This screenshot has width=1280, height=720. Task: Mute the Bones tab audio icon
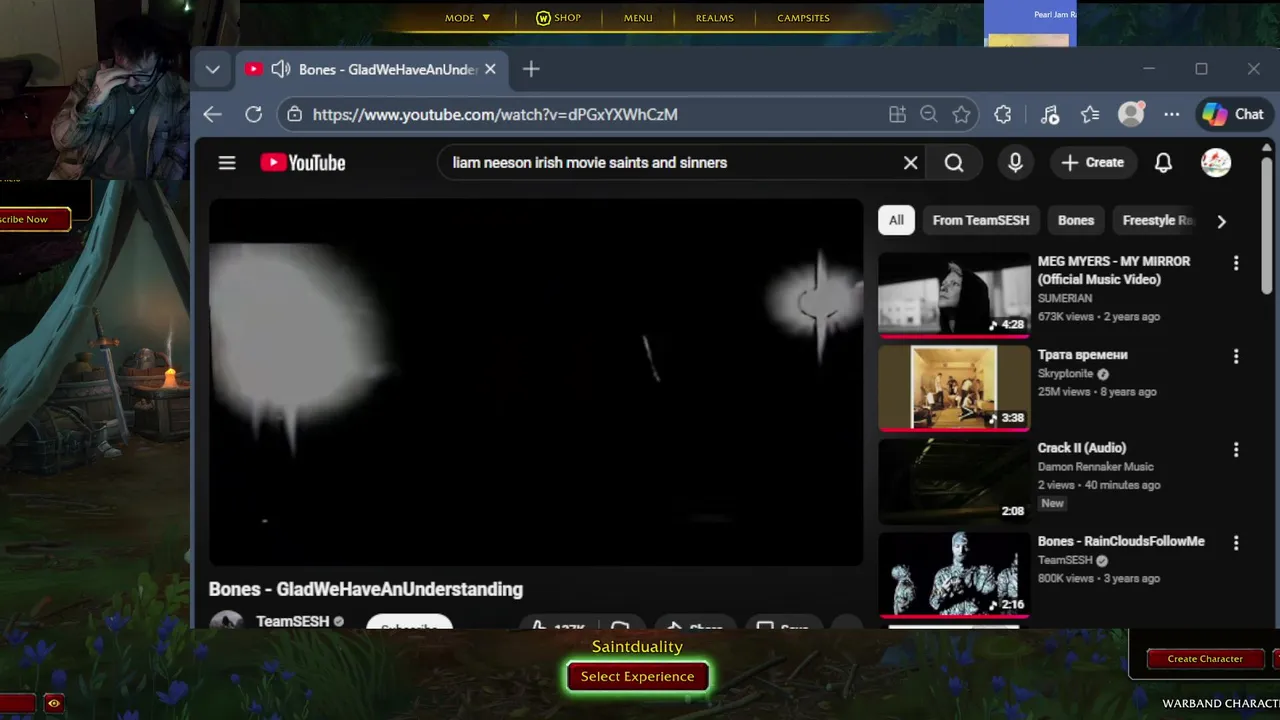(281, 69)
